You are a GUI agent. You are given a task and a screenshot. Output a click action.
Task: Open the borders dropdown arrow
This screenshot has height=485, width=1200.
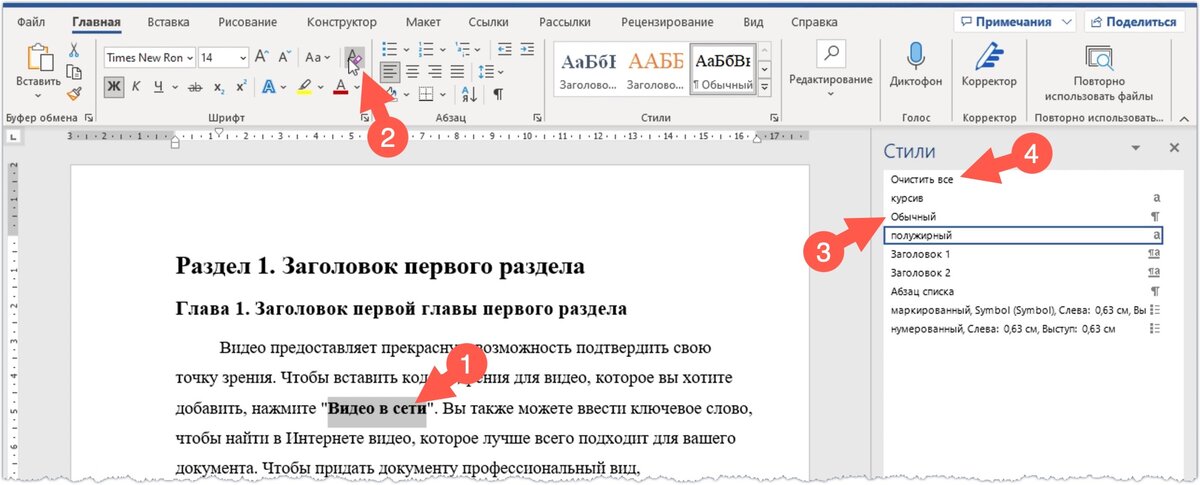(x=442, y=94)
